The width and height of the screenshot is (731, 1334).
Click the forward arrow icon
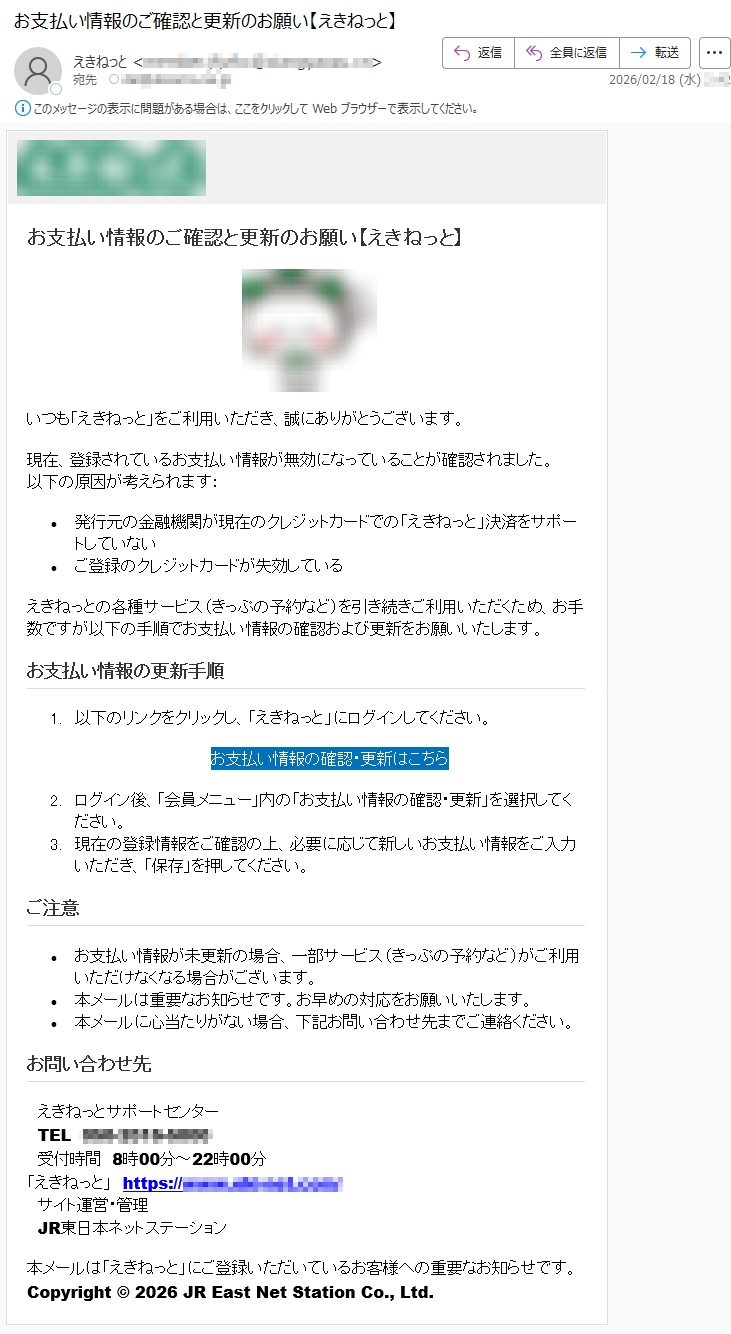pyautogui.click(x=639, y=53)
